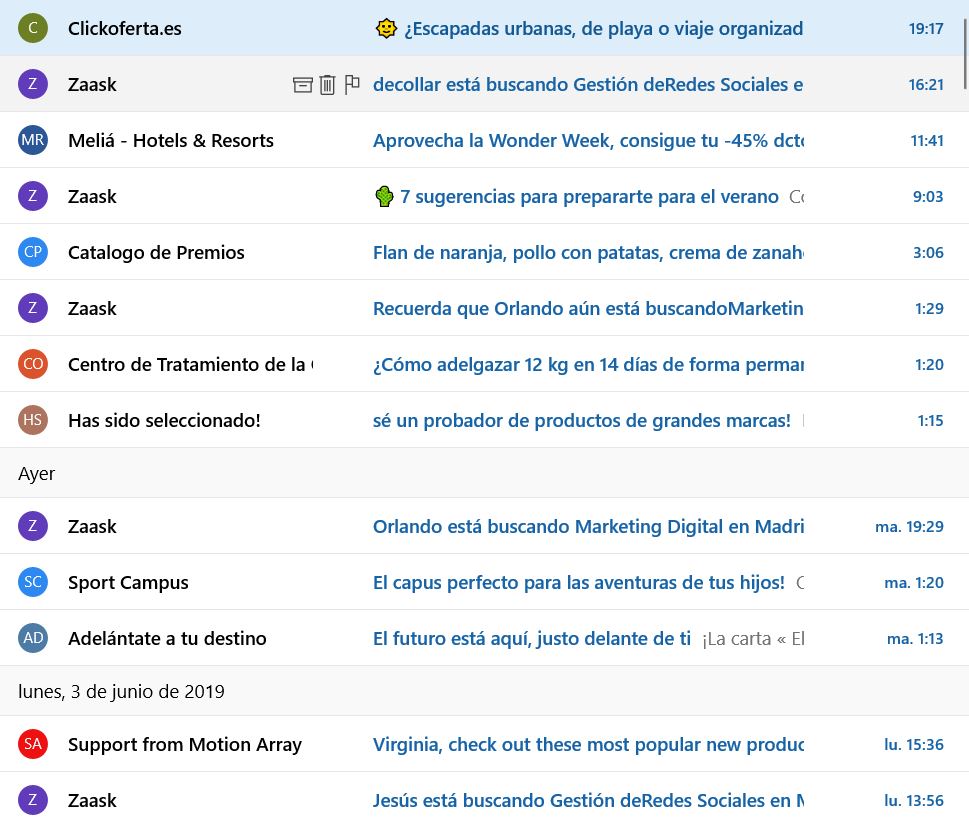The image size is (969, 826).
Task: Open '7 sugerencias para prepararte para el verano'
Action: point(589,196)
